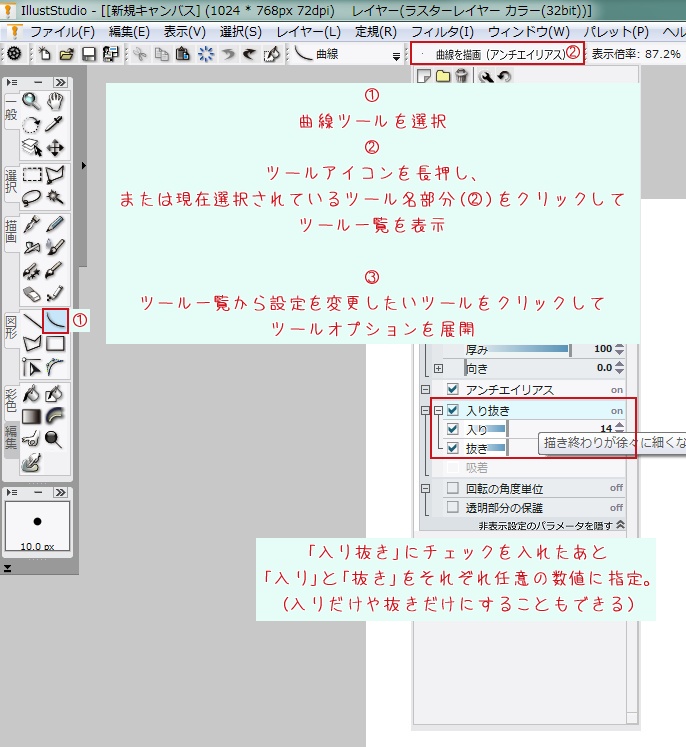Expand brush size palette double chevron
Viewport: 686px width, 747px height.
(x=60, y=492)
